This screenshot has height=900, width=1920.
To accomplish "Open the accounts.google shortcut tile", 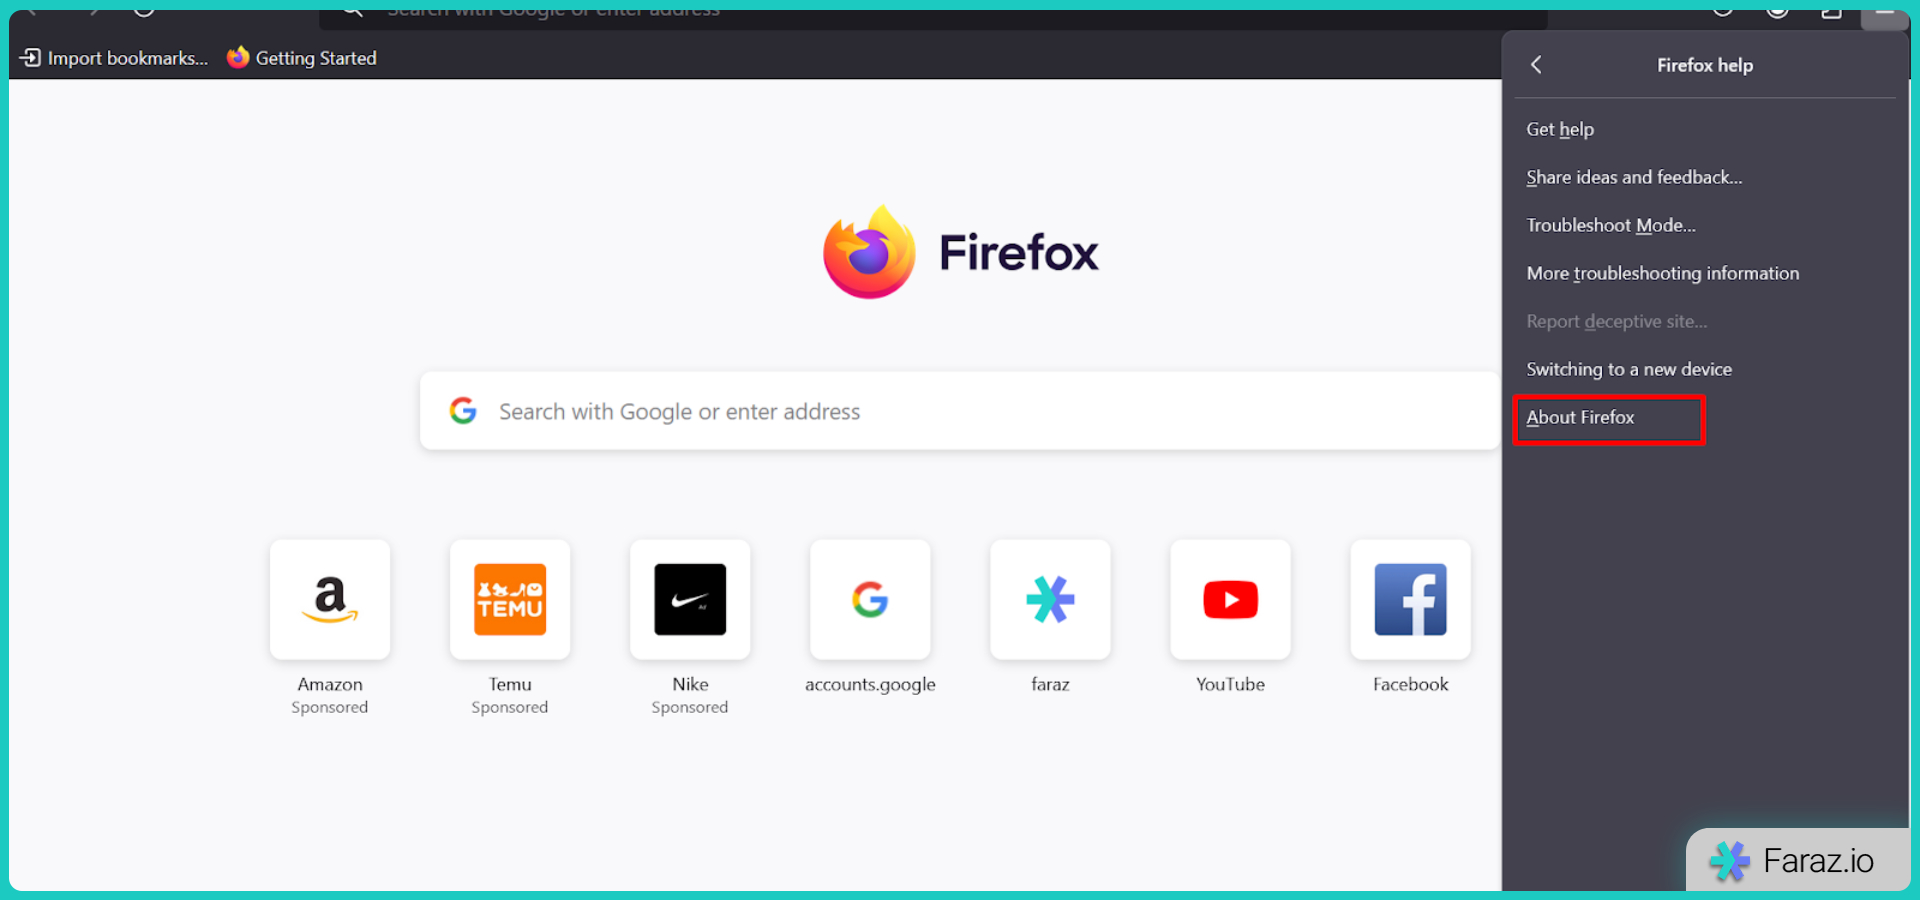I will click(870, 599).
